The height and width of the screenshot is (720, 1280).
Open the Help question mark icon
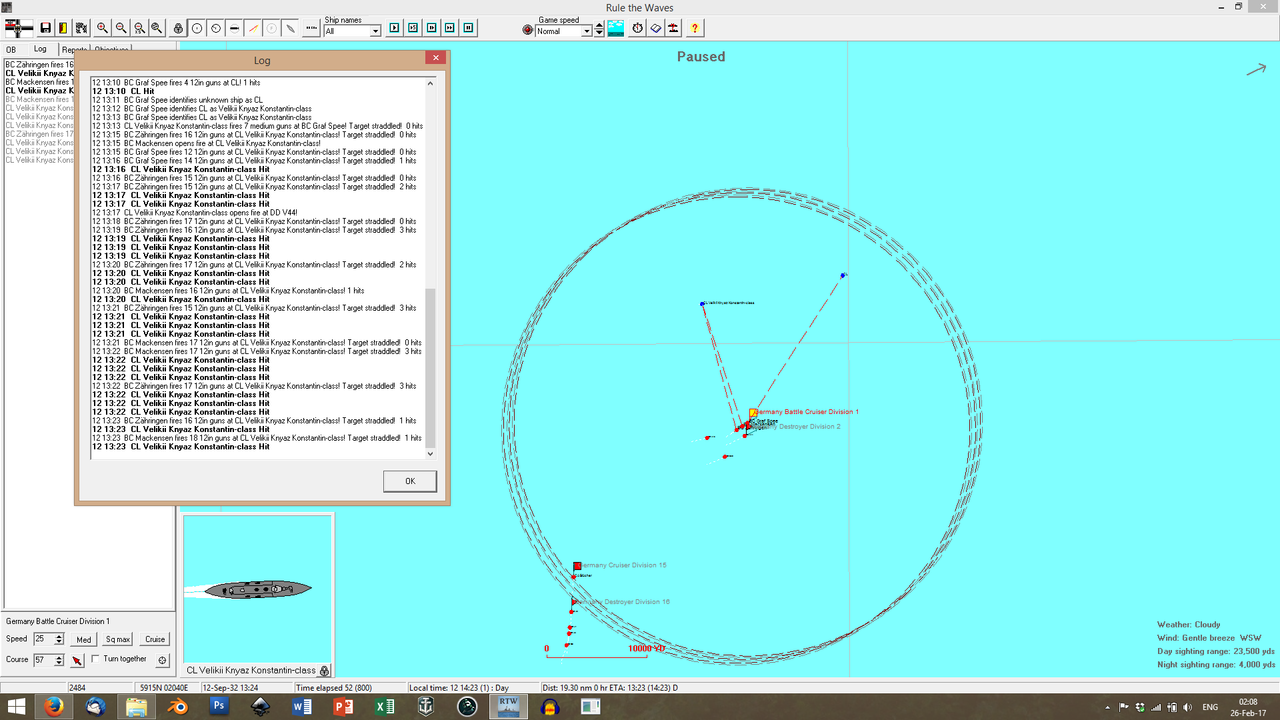(x=694, y=28)
